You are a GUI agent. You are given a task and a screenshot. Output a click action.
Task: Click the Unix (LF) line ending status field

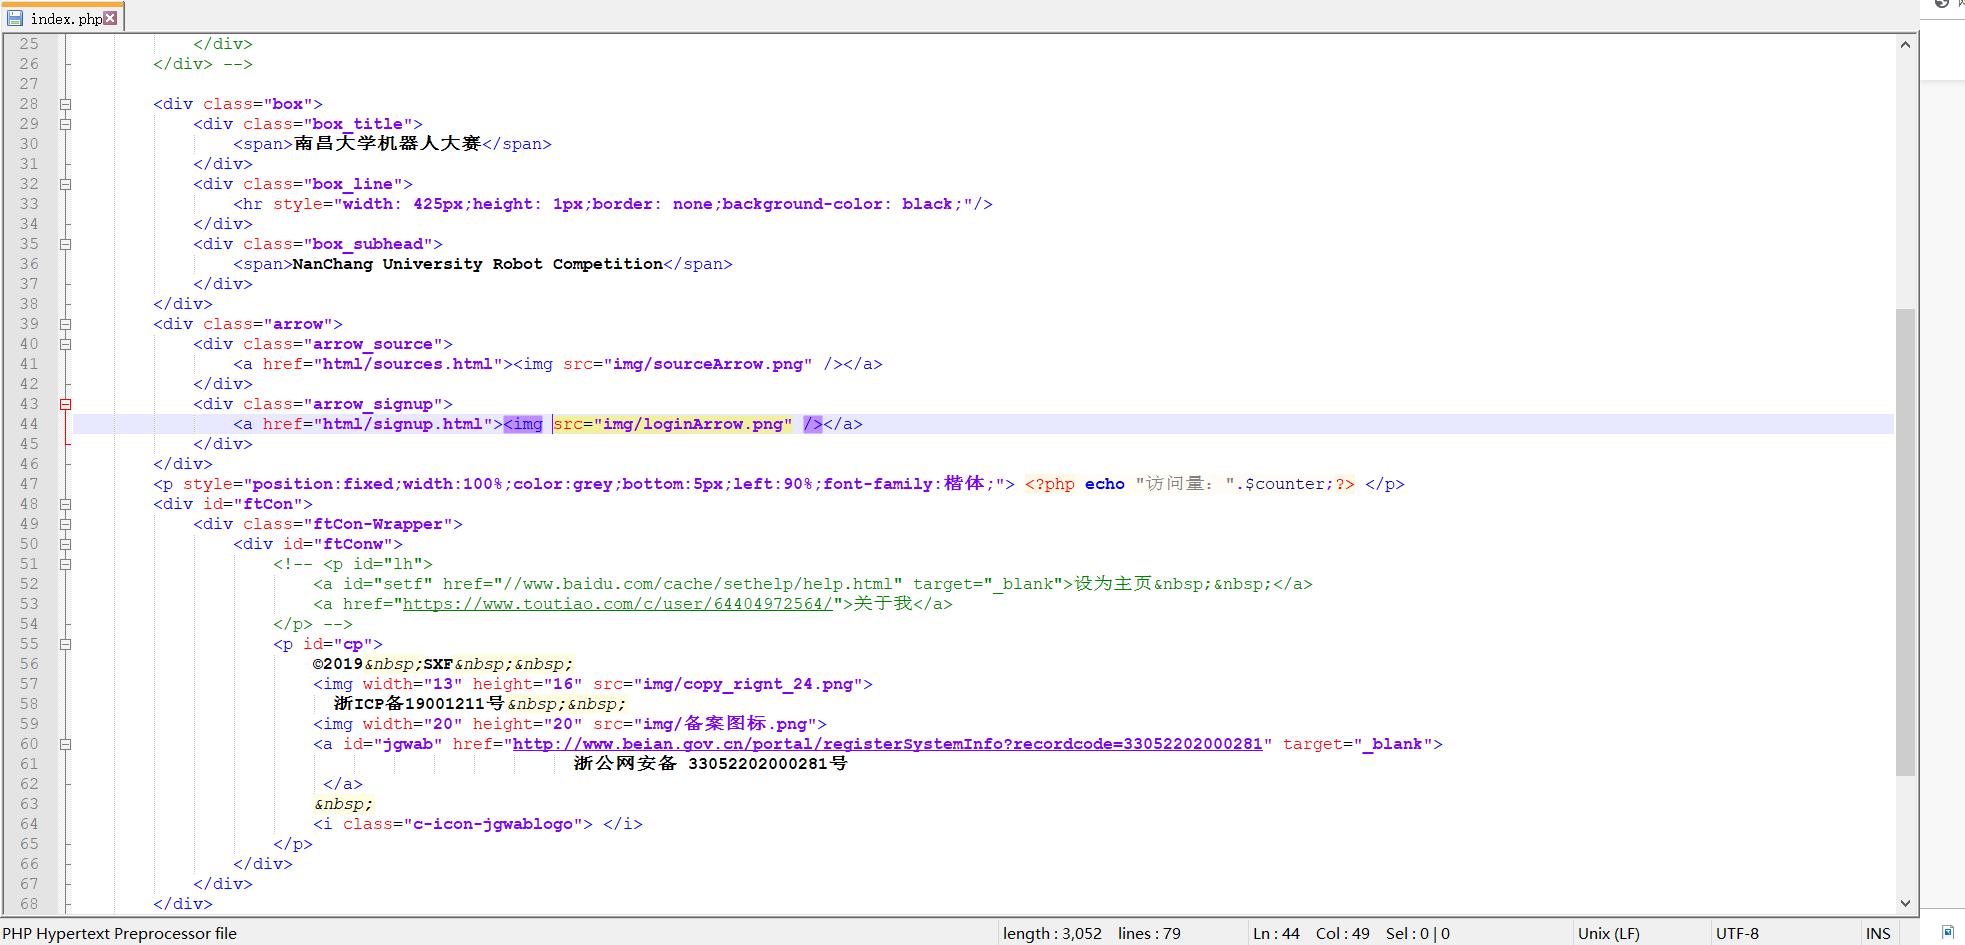click(x=1608, y=933)
